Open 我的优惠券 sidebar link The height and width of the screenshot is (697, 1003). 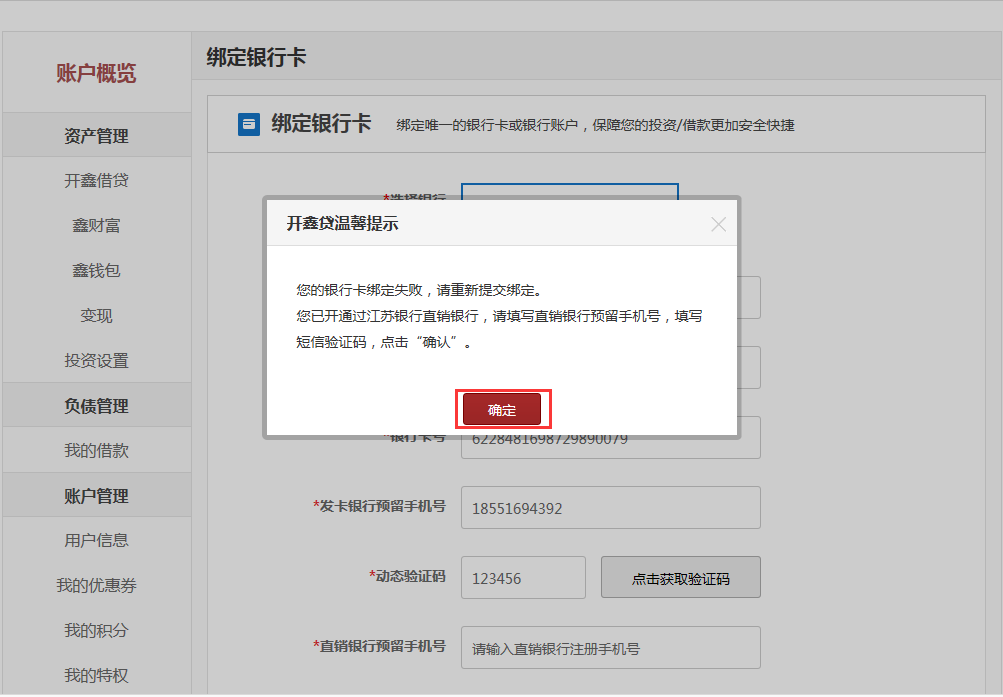(x=97, y=586)
